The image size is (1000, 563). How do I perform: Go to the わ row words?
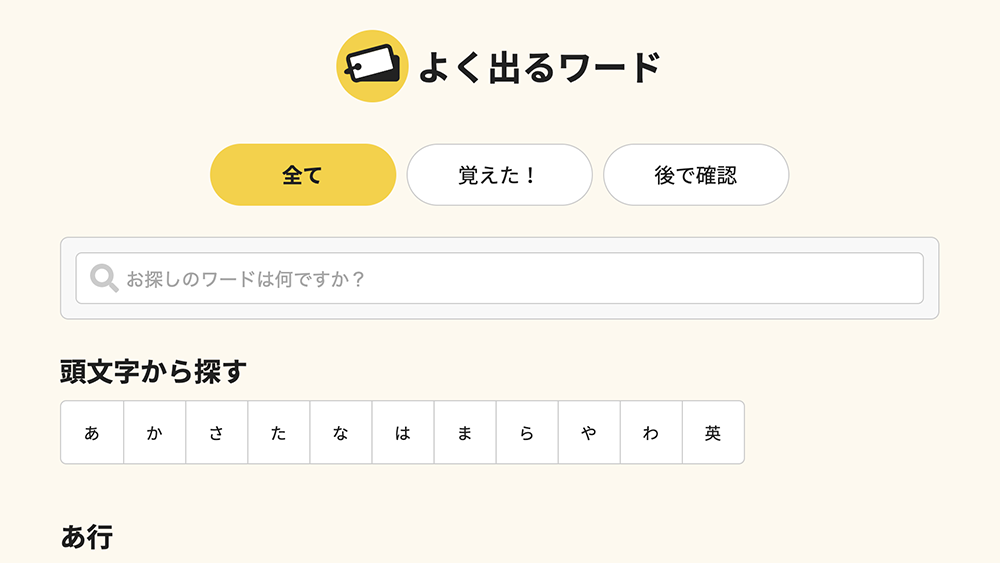click(x=650, y=433)
